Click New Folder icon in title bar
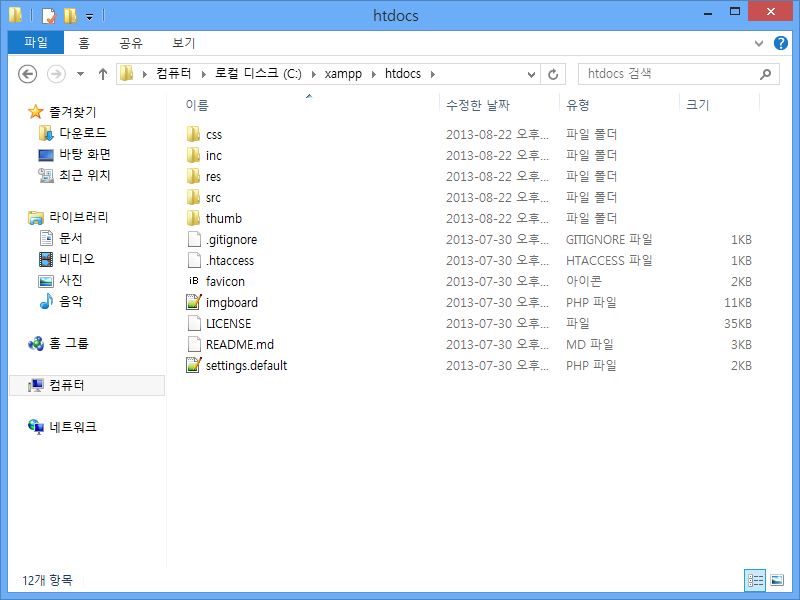The image size is (800, 600). pos(70,15)
